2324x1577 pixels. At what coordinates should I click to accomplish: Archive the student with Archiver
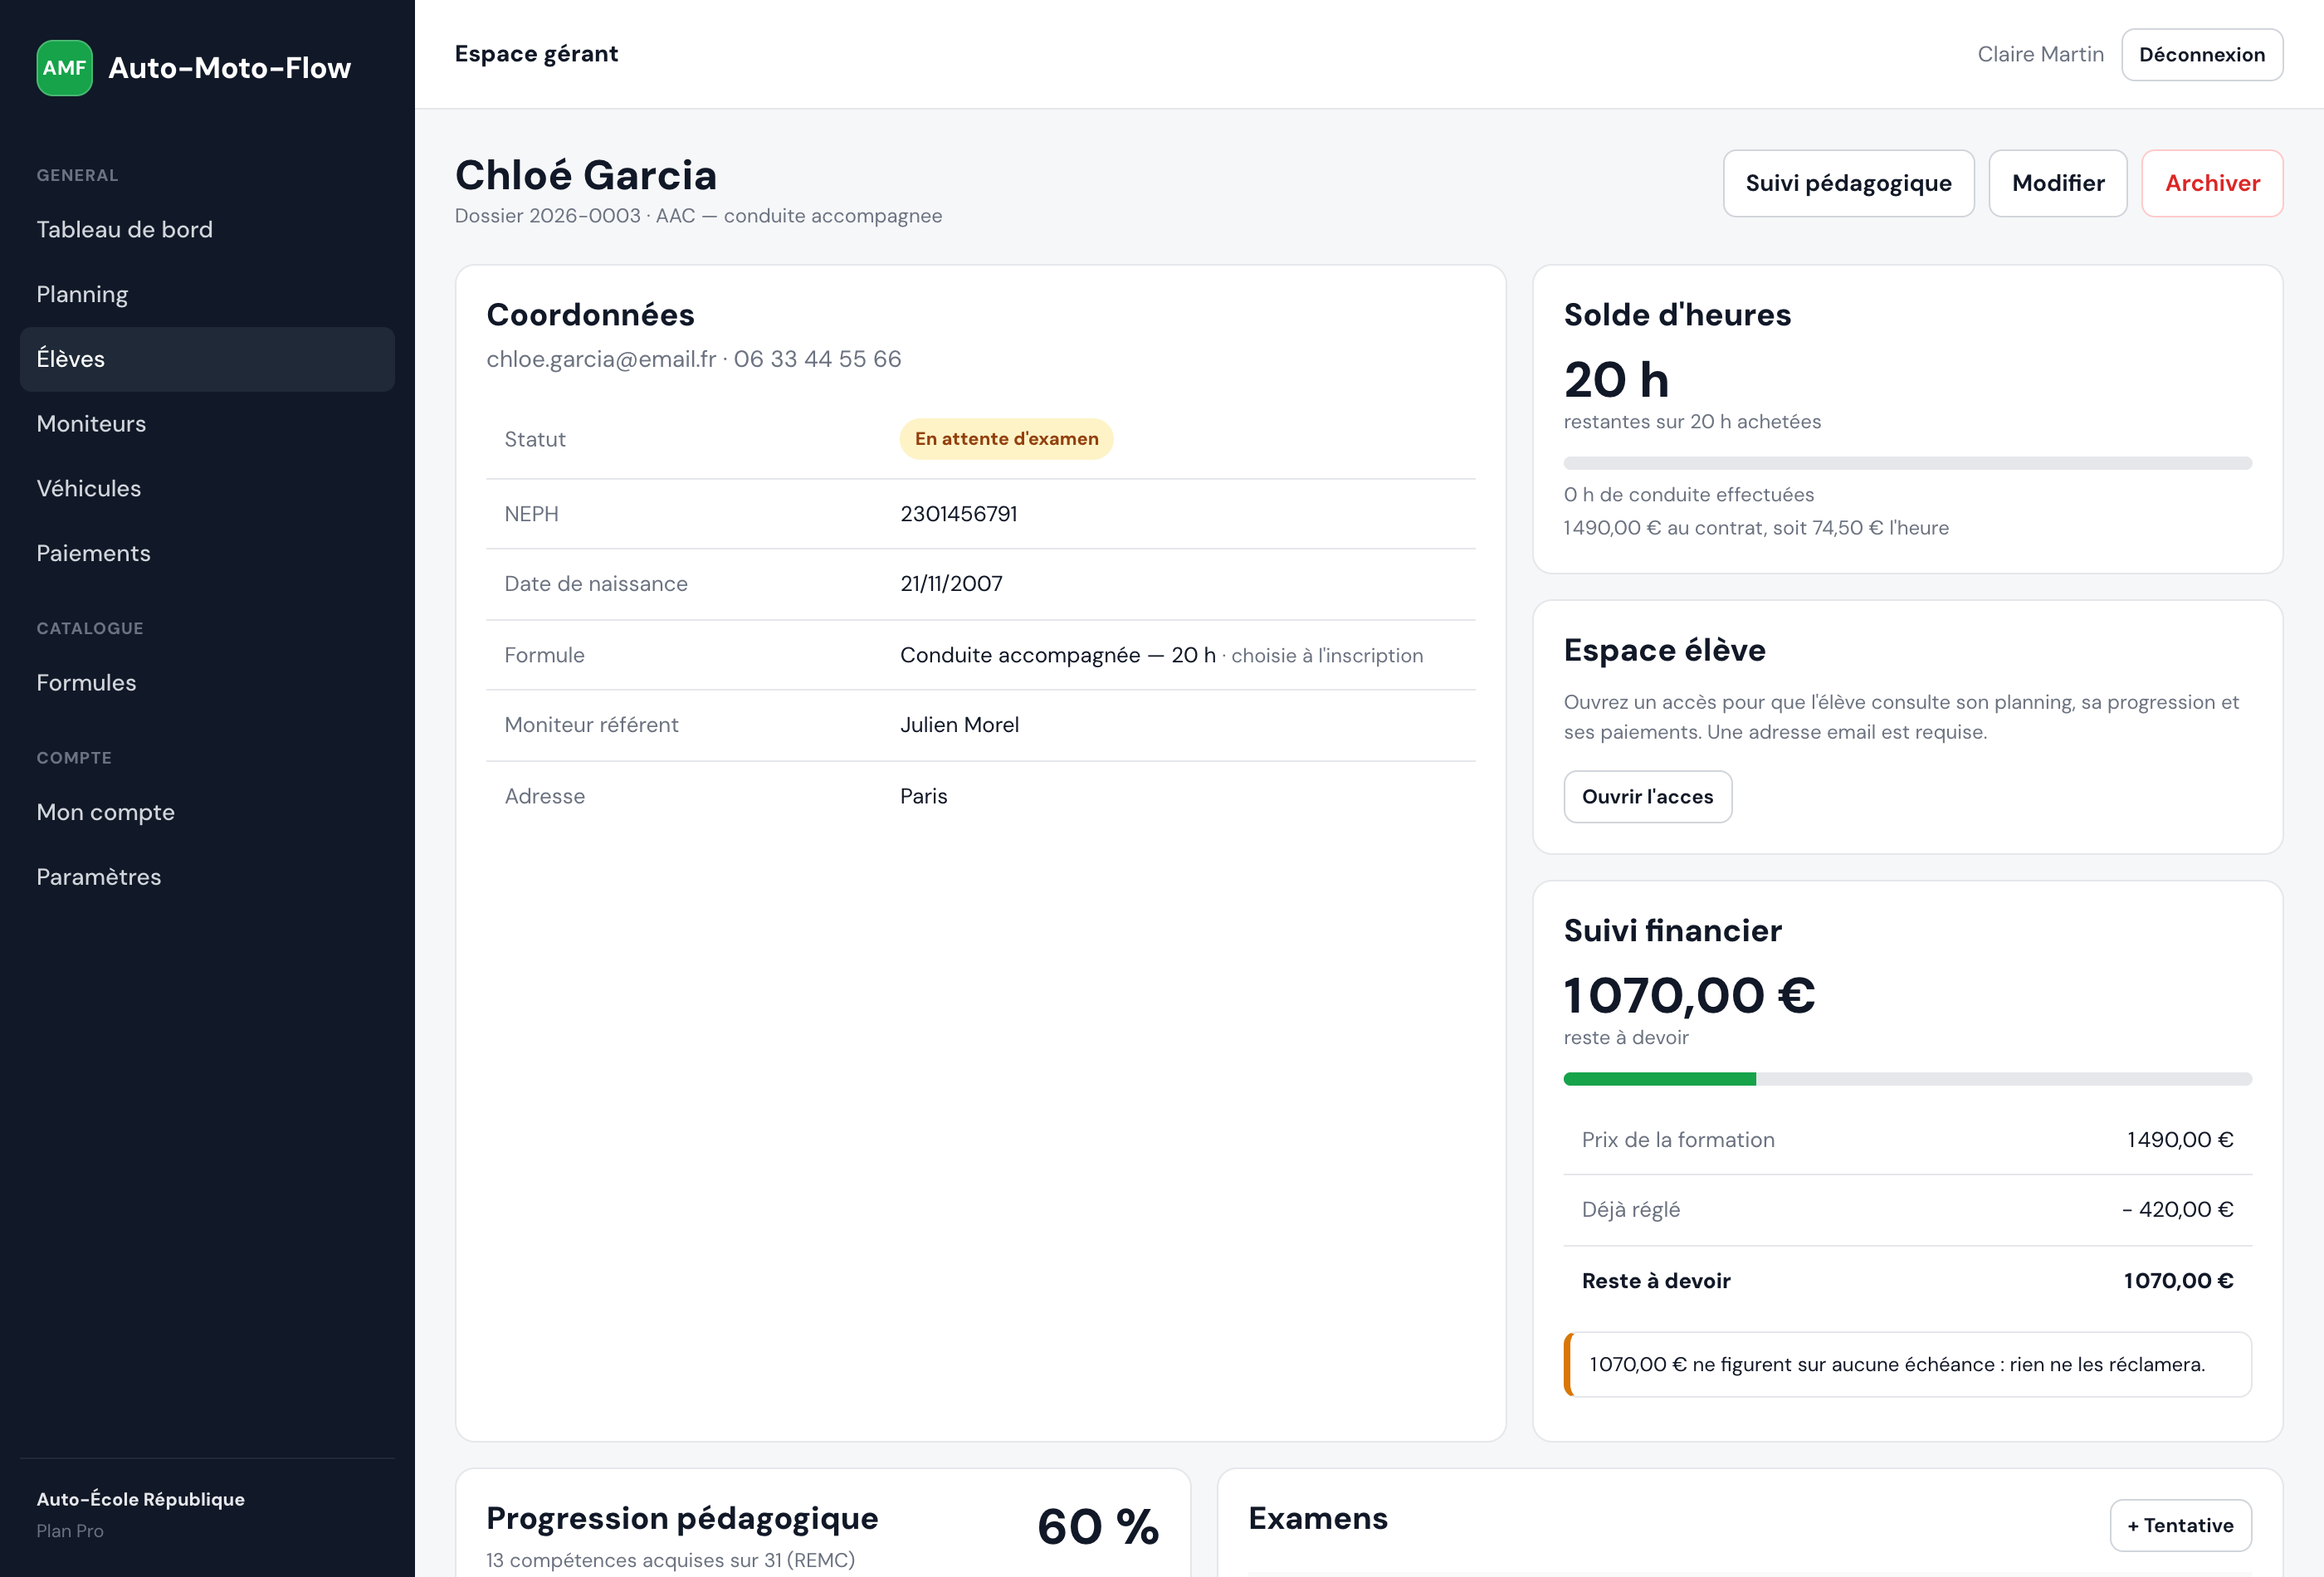tap(2212, 183)
